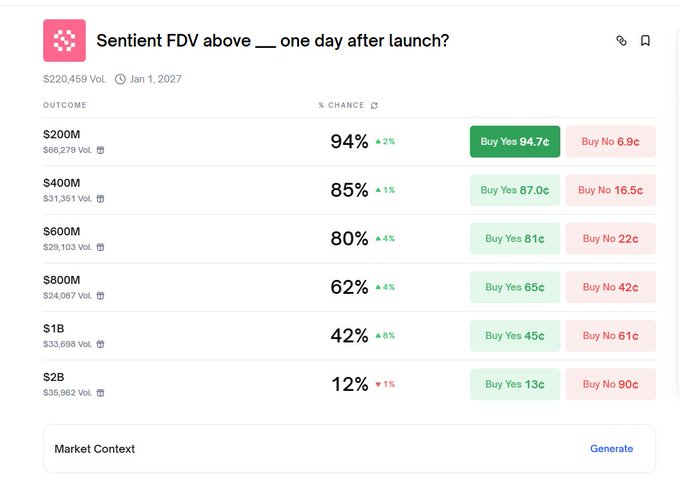This screenshot has width=680, height=488.
Task: Select Buy Yes 87.0¢ for $400M
Action: point(514,190)
